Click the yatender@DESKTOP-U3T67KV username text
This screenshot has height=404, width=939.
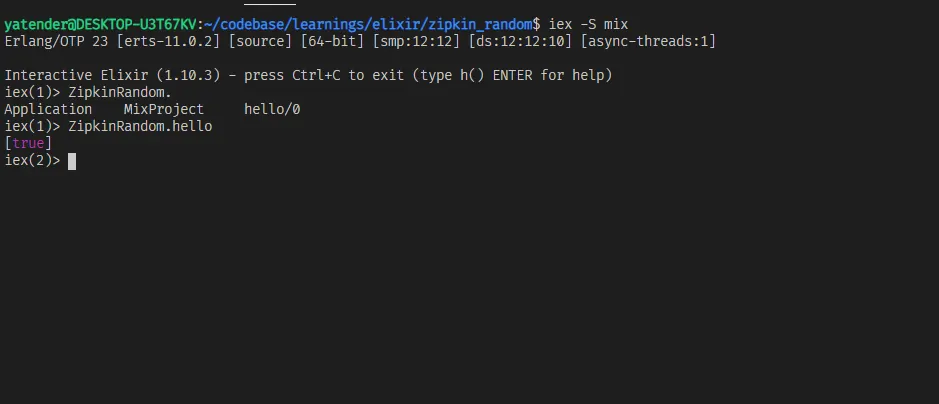[101, 22]
